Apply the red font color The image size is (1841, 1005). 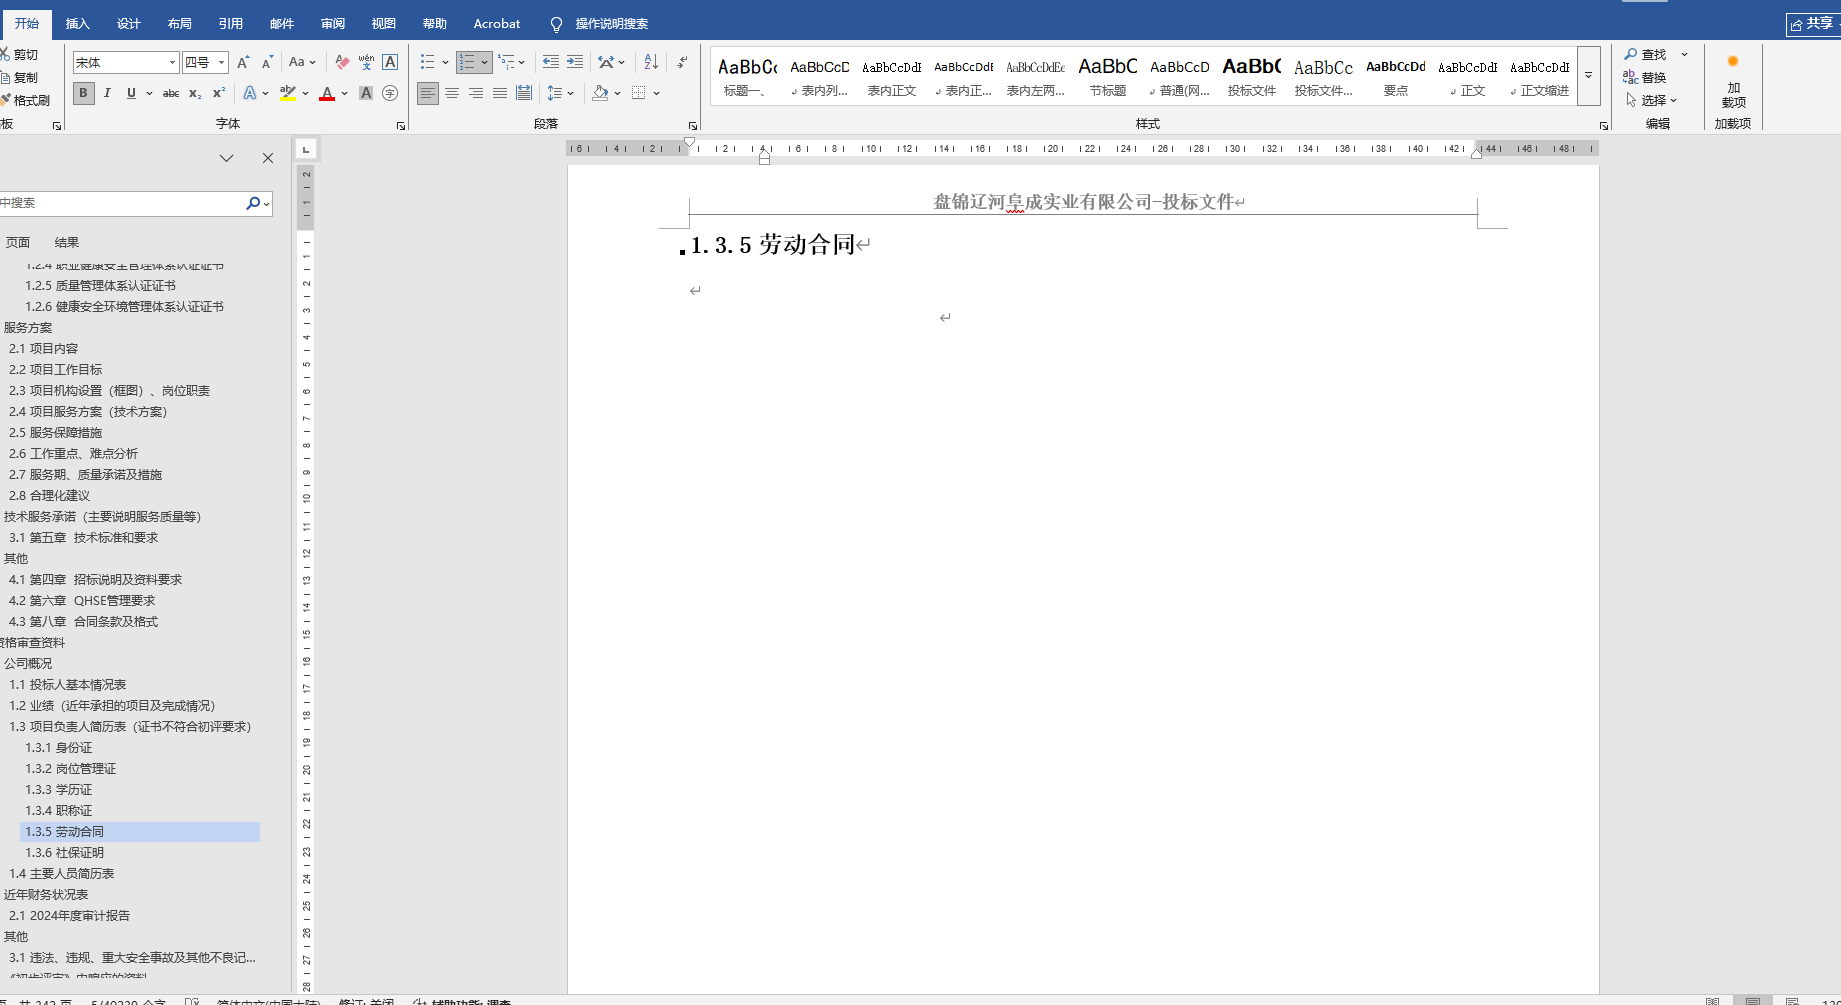326,93
